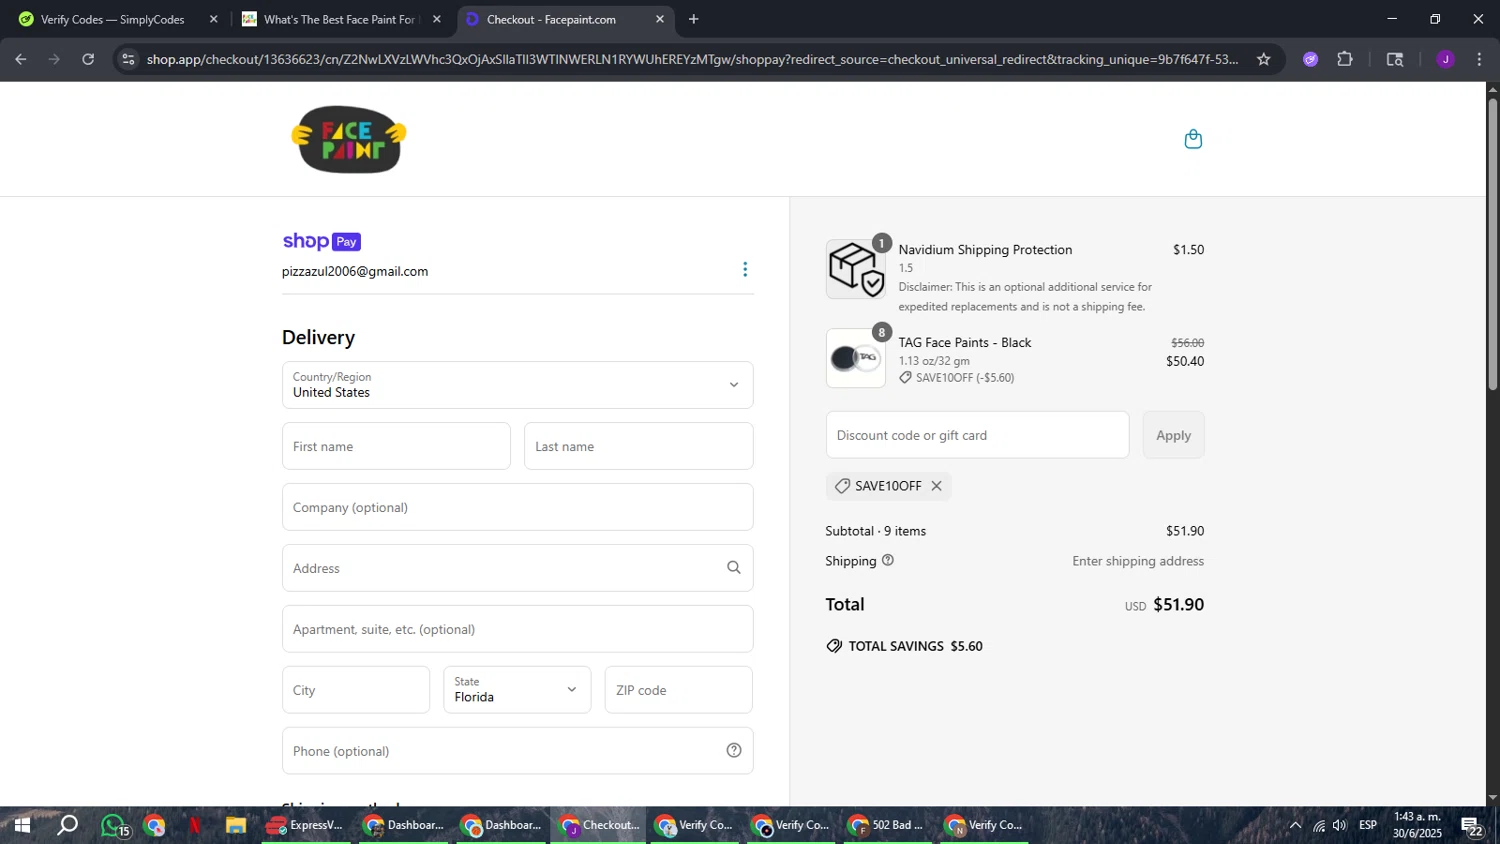Open the Chrome profile avatar

click(x=1445, y=59)
